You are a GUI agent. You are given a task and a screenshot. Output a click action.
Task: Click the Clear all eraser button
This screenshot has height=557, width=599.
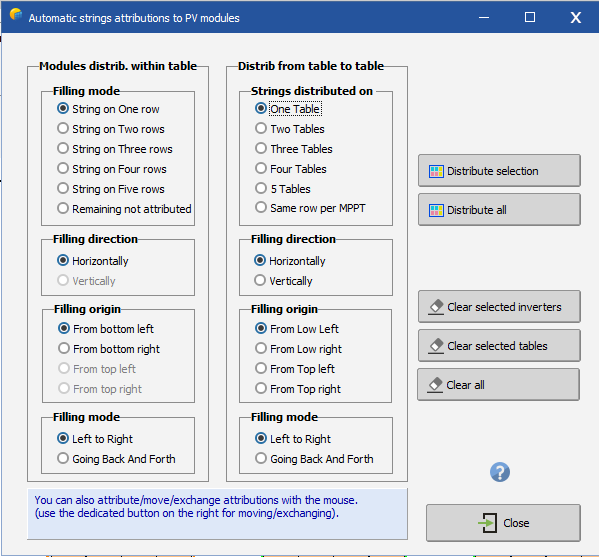499,385
